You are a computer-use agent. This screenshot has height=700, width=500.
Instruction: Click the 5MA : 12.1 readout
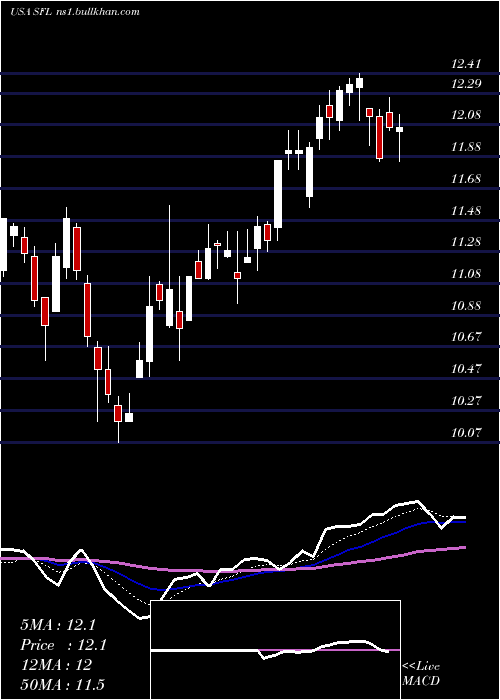[58, 625]
